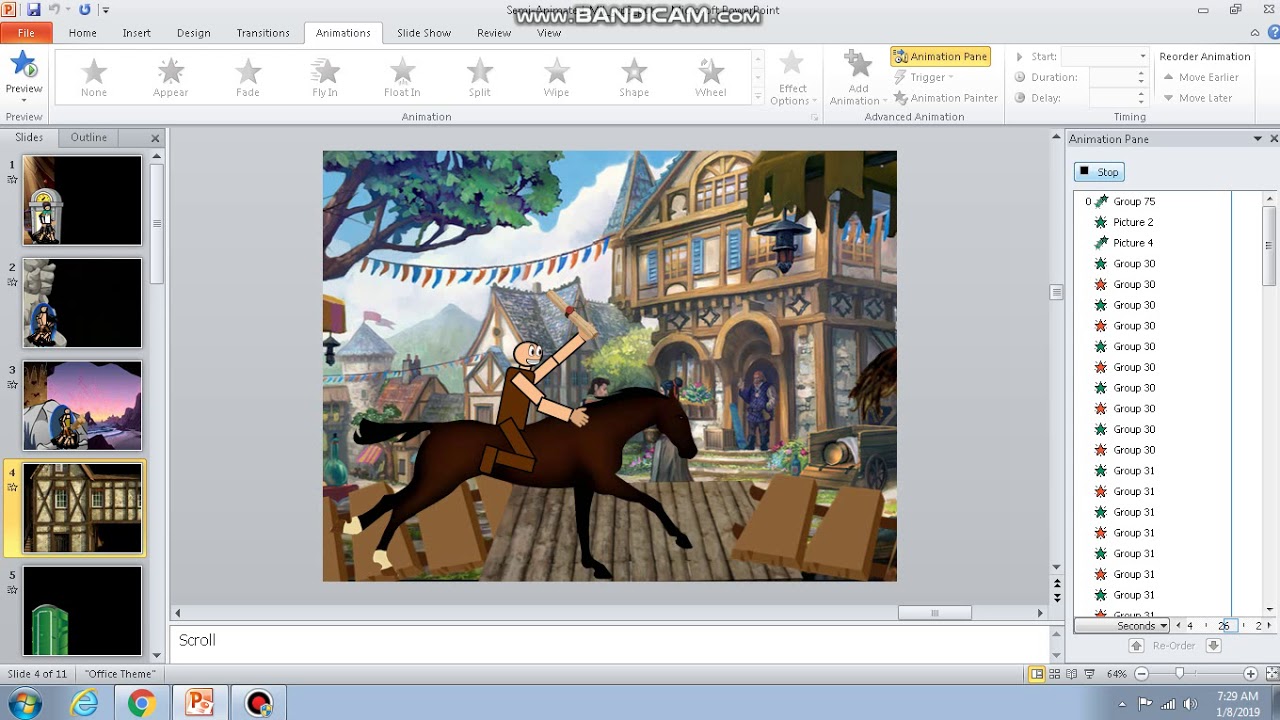Click Move Later in Reorder Animation
This screenshot has height=720, width=1280.
pyautogui.click(x=1197, y=98)
